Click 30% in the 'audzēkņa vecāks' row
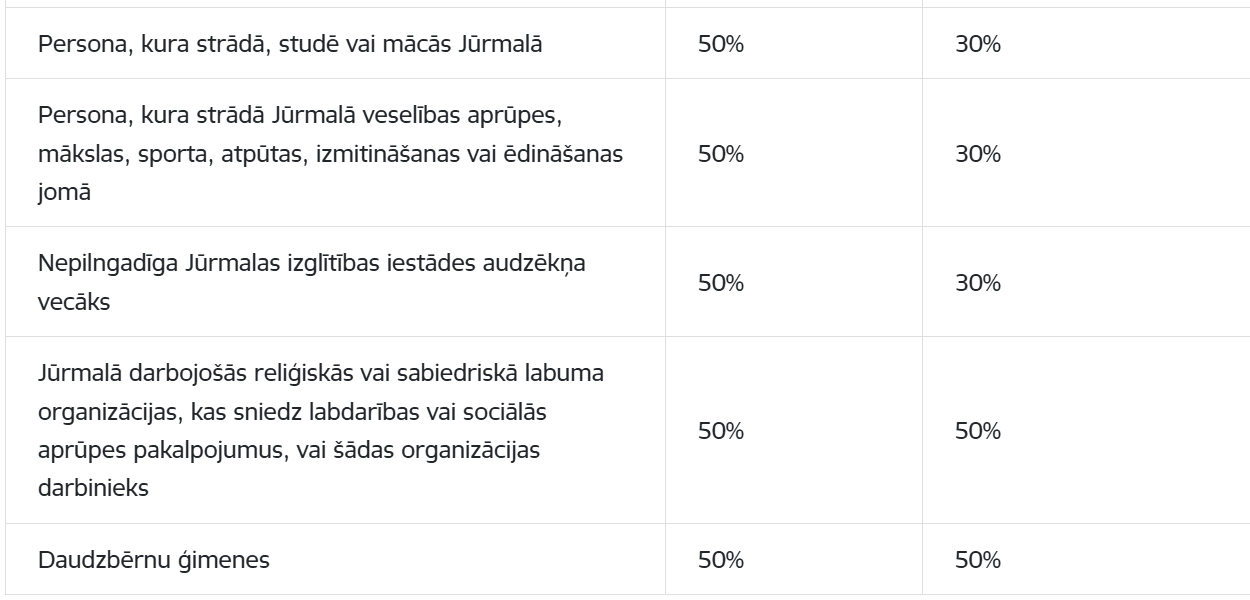The height and width of the screenshot is (600, 1250). [x=978, y=282]
